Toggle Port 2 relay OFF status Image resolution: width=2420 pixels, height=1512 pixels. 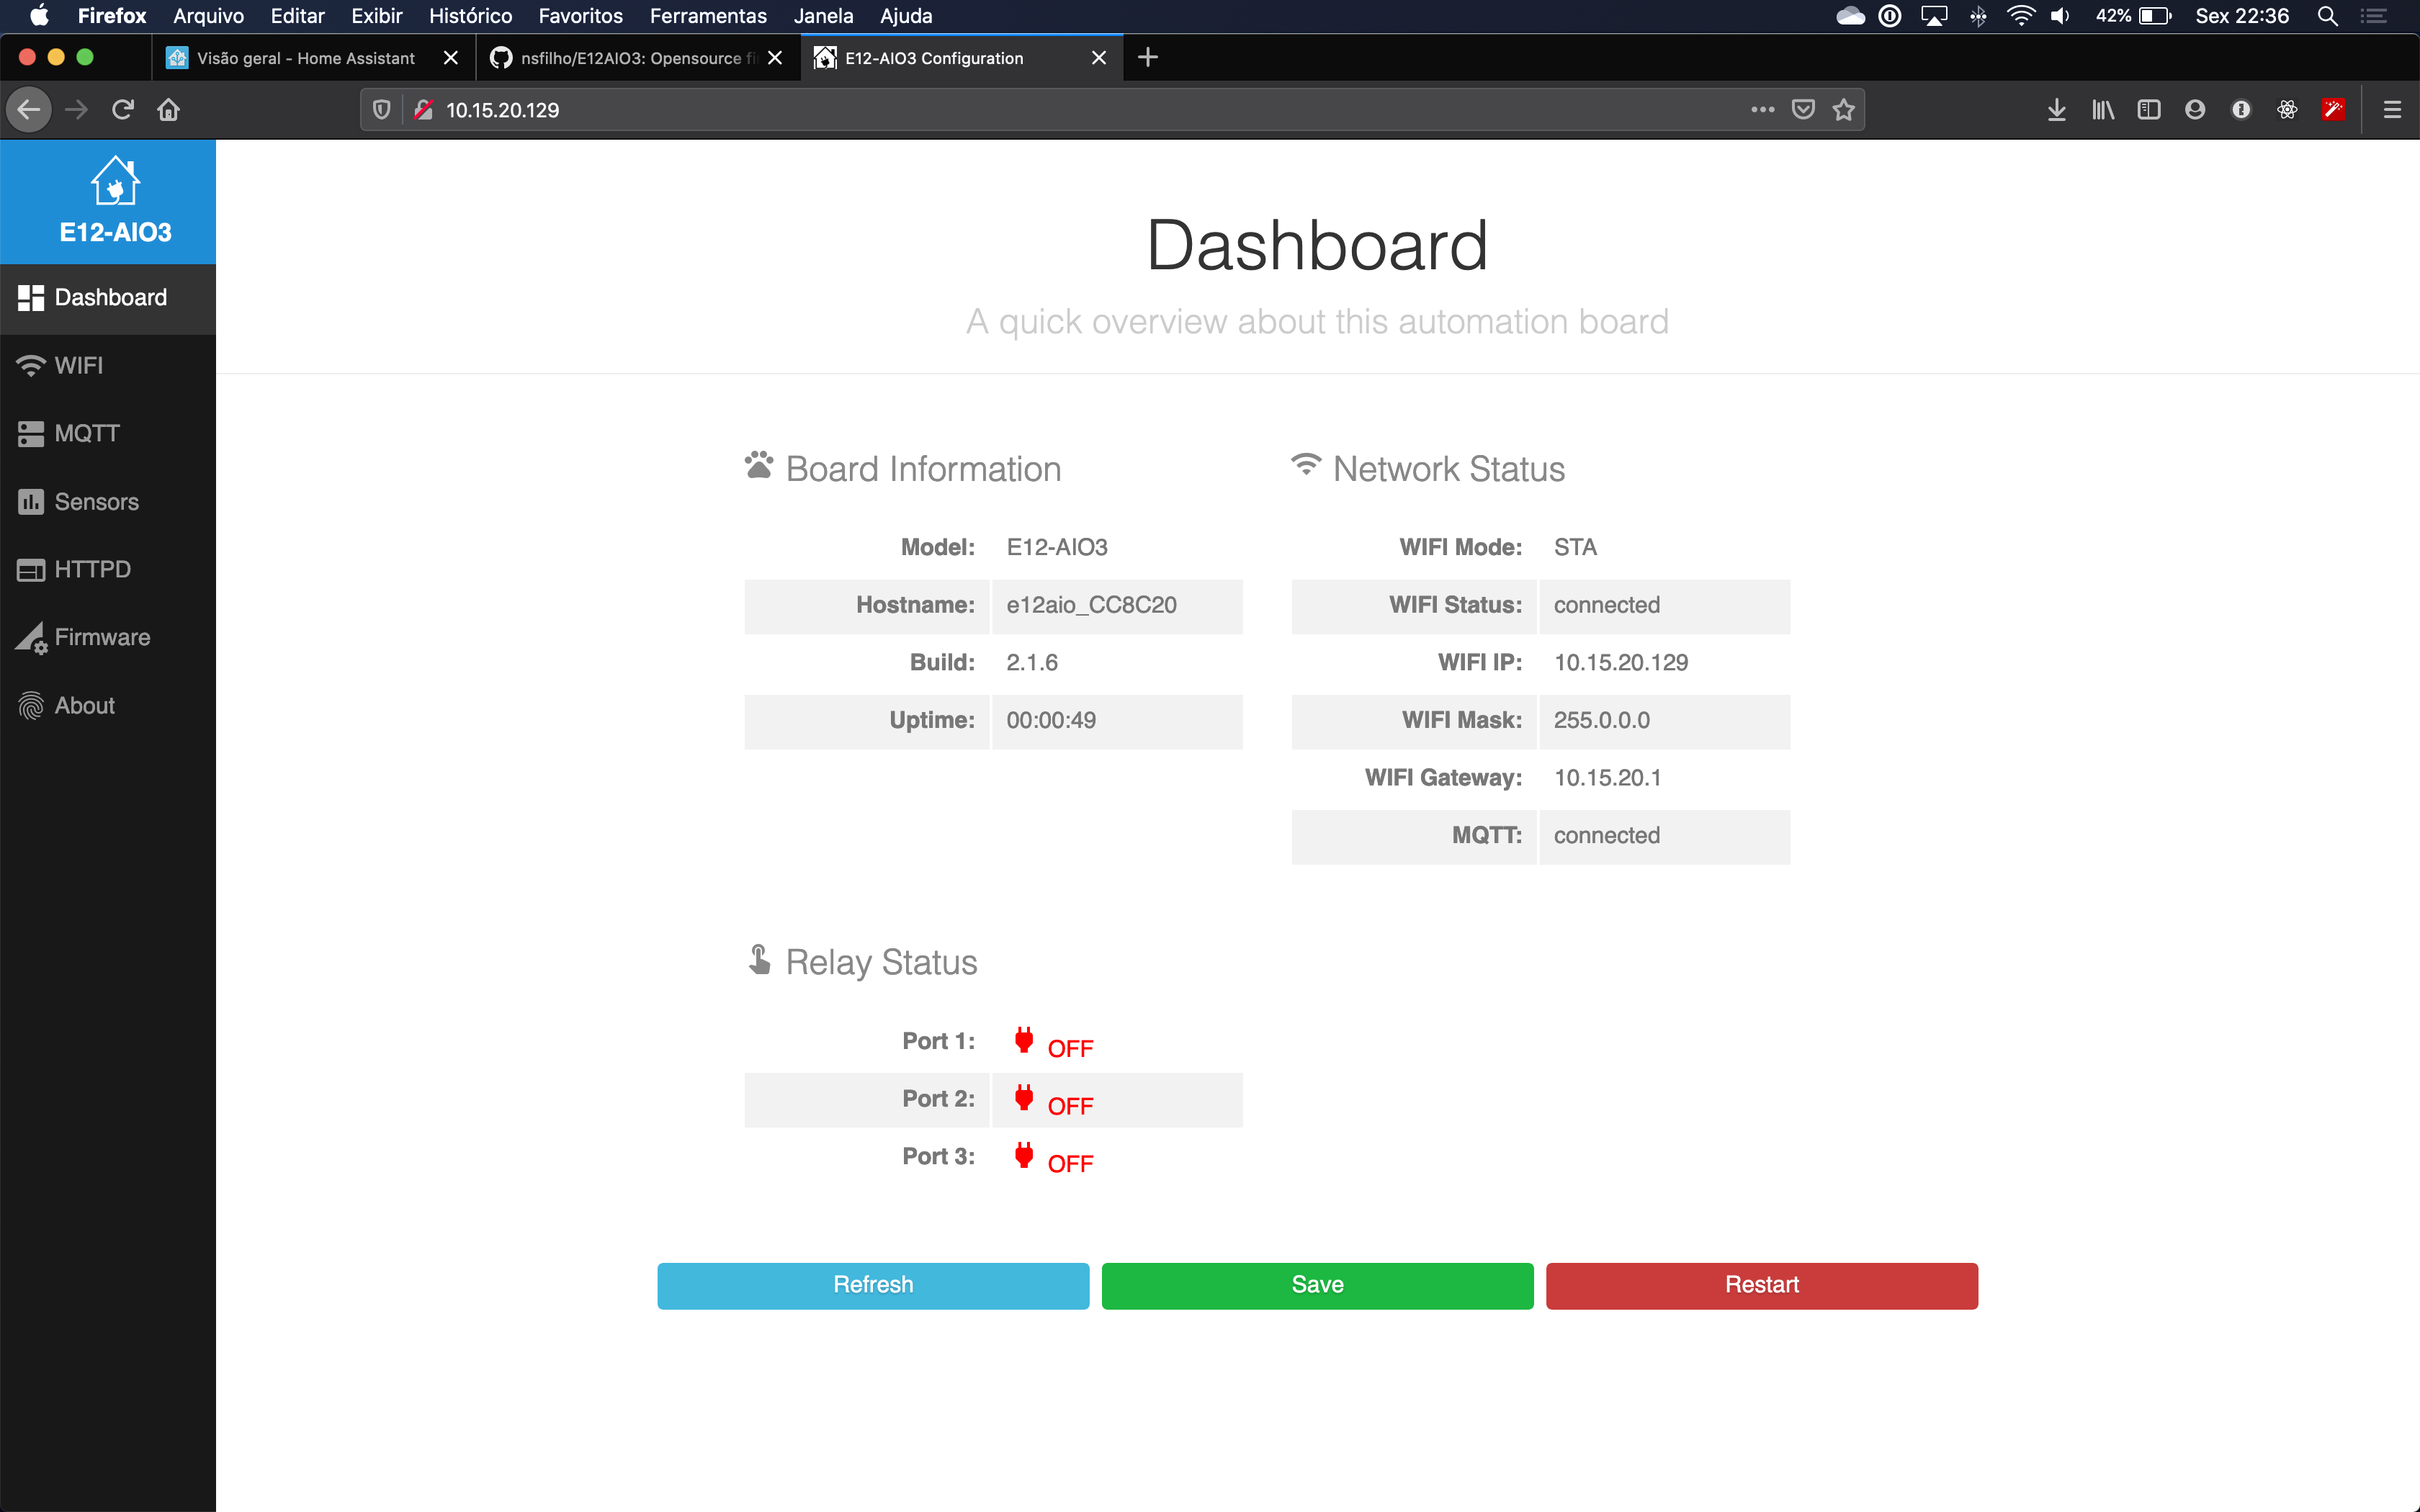click(x=1069, y=1106)
